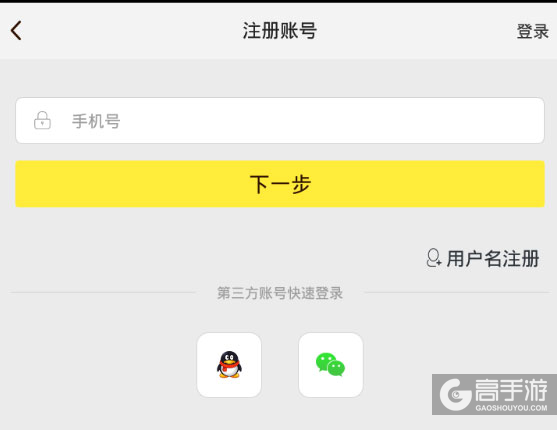Focus the 手机号 phone number input
Viewport: 557px width, 430px height.
coord(280,120)
